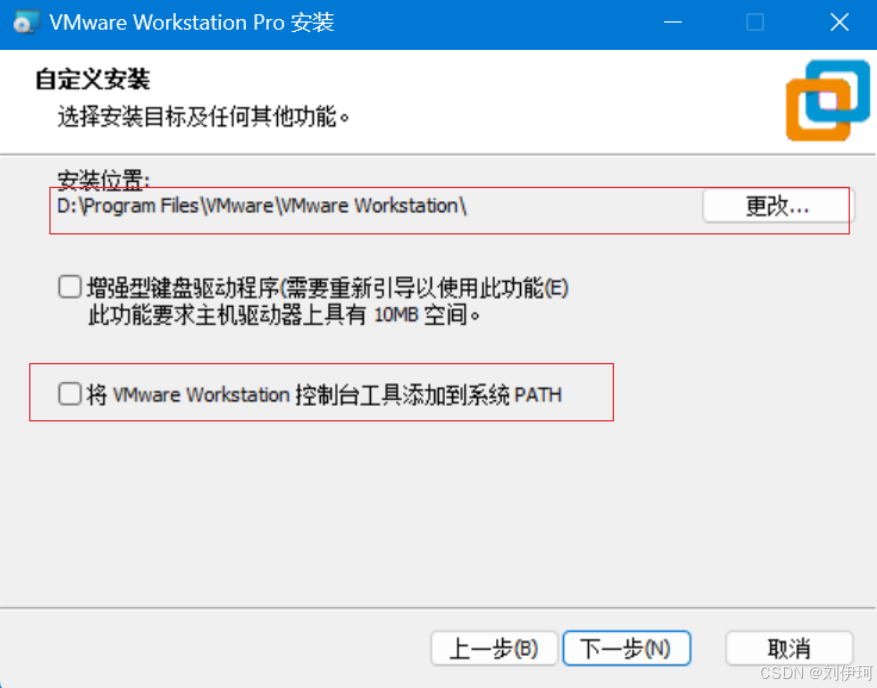Click the 10MB space requirement note
877x688 pixels.
284,315
